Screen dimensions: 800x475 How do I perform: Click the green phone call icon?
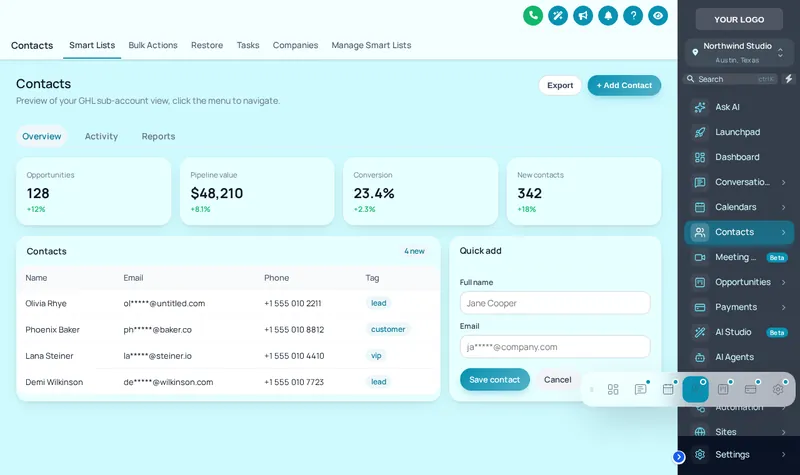[x=533, y=16]
